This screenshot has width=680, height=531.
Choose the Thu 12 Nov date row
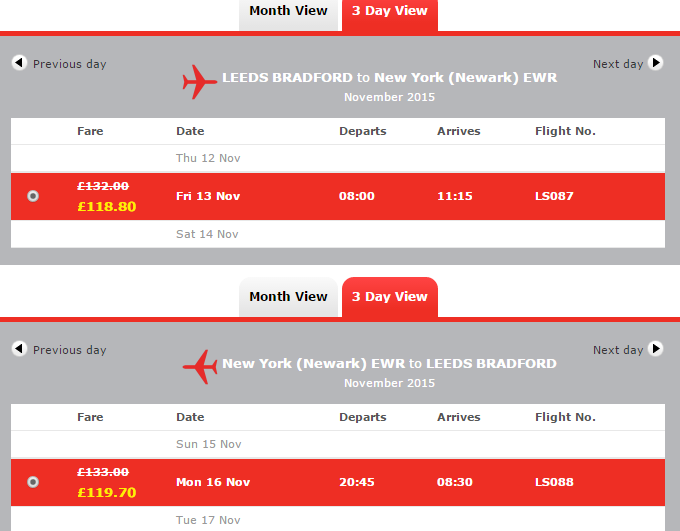[x=338, y=158]
